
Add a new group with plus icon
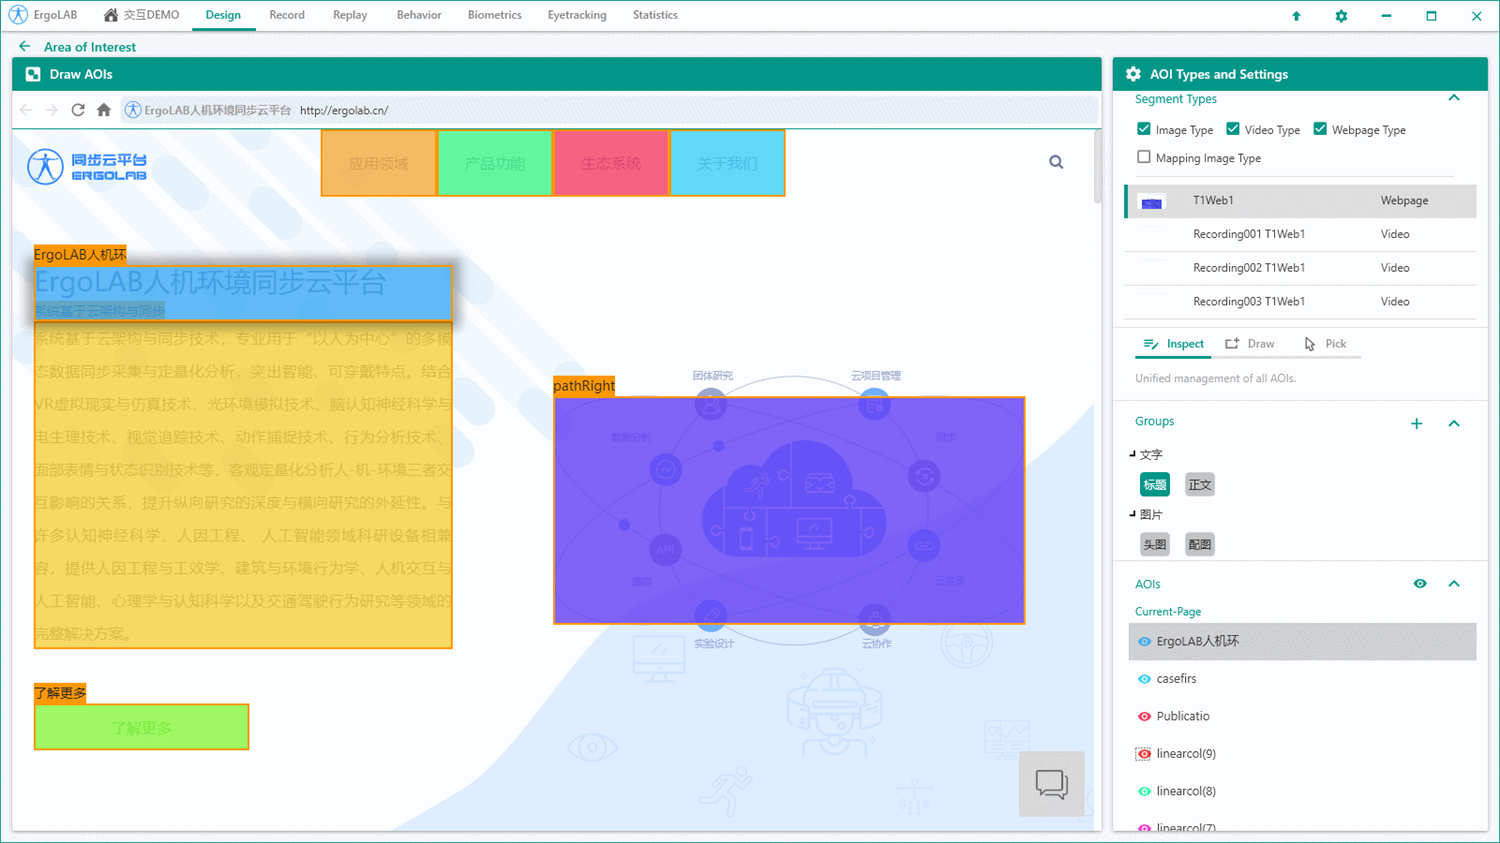tap(1416, 424)
